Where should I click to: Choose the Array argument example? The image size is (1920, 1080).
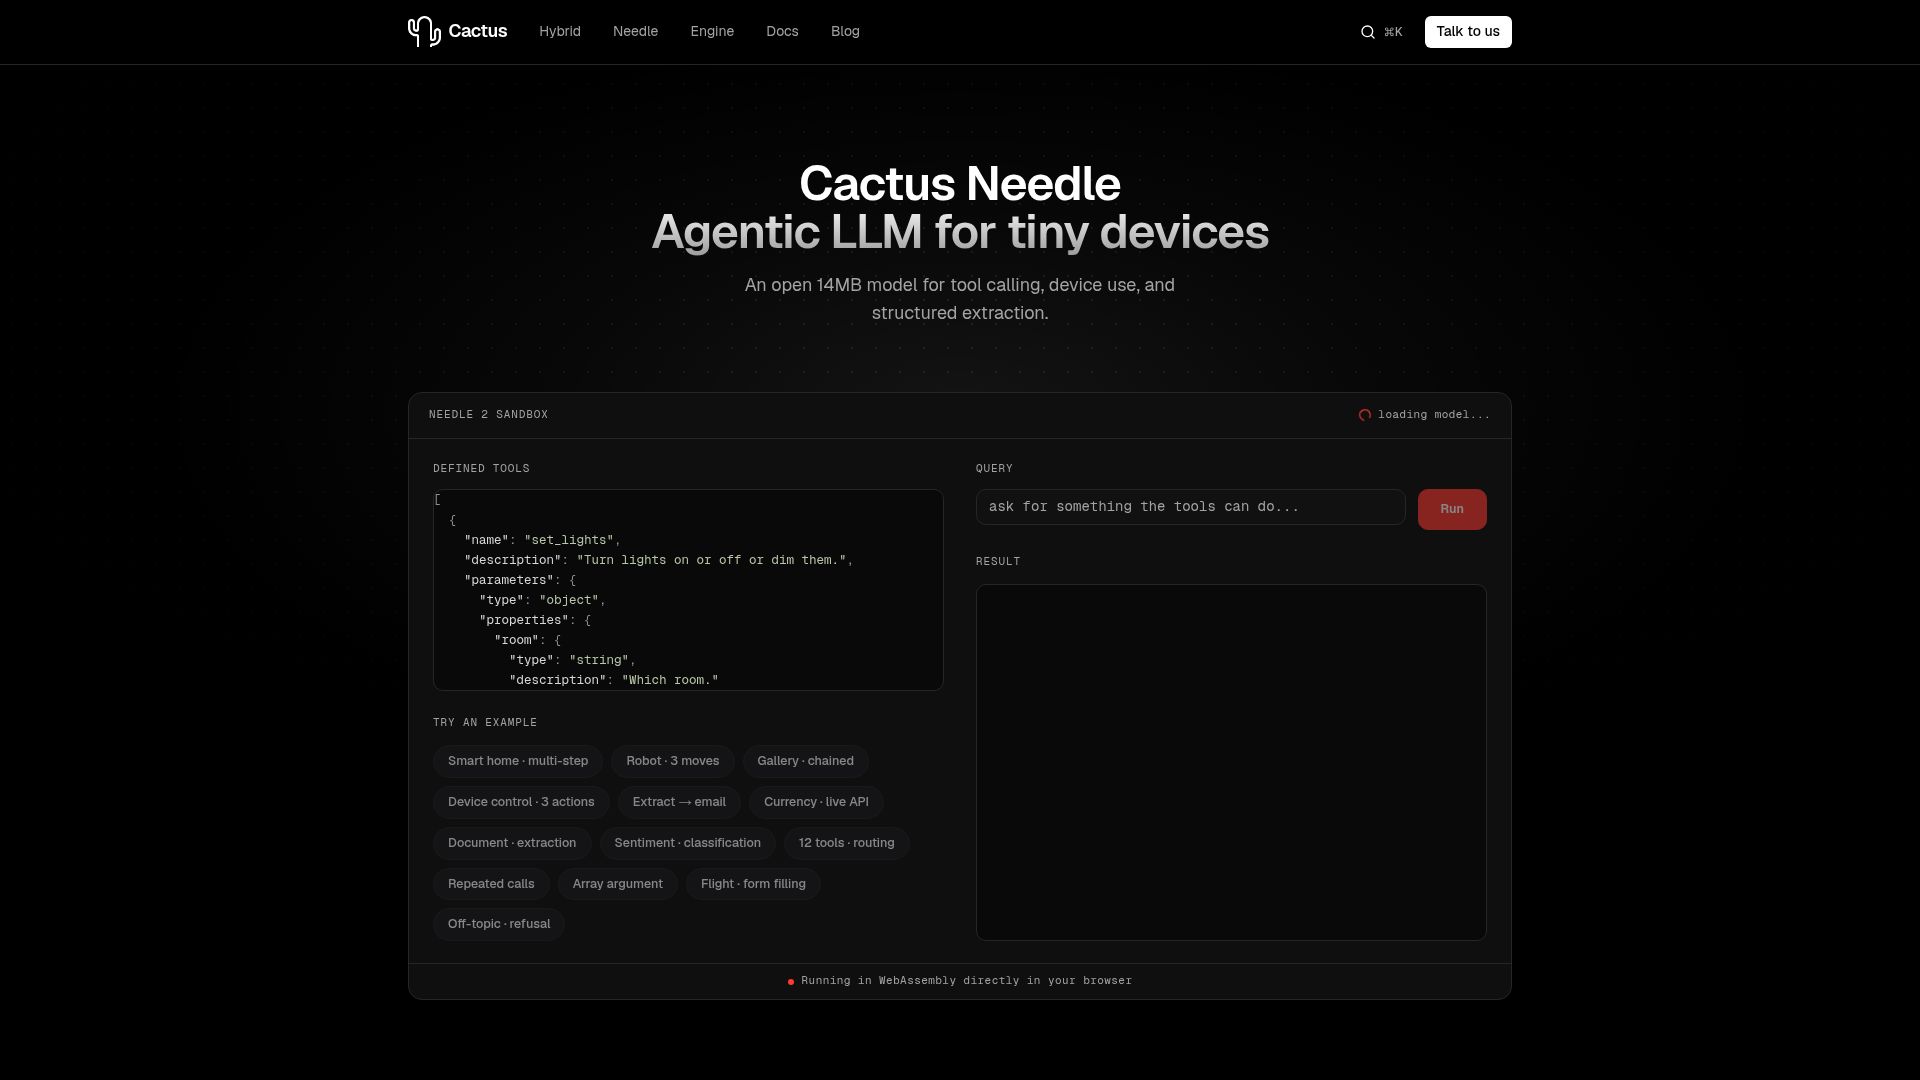[618, 885]
